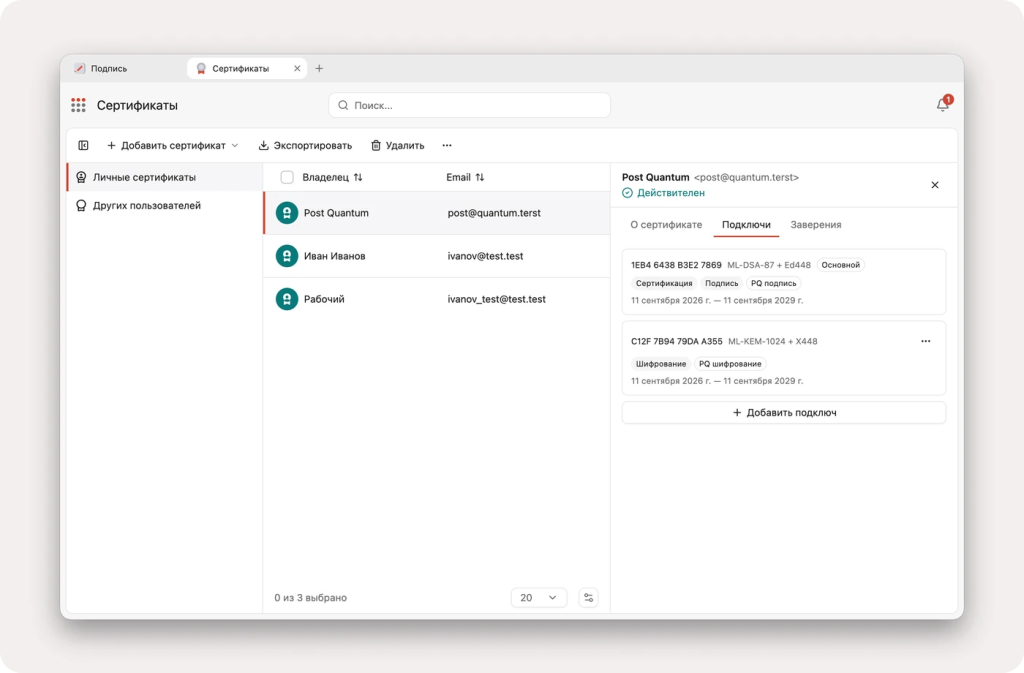This screenshot has height=673, width=1024.
Task: Click the Добавить подключ button
Action: pos(784,413)
